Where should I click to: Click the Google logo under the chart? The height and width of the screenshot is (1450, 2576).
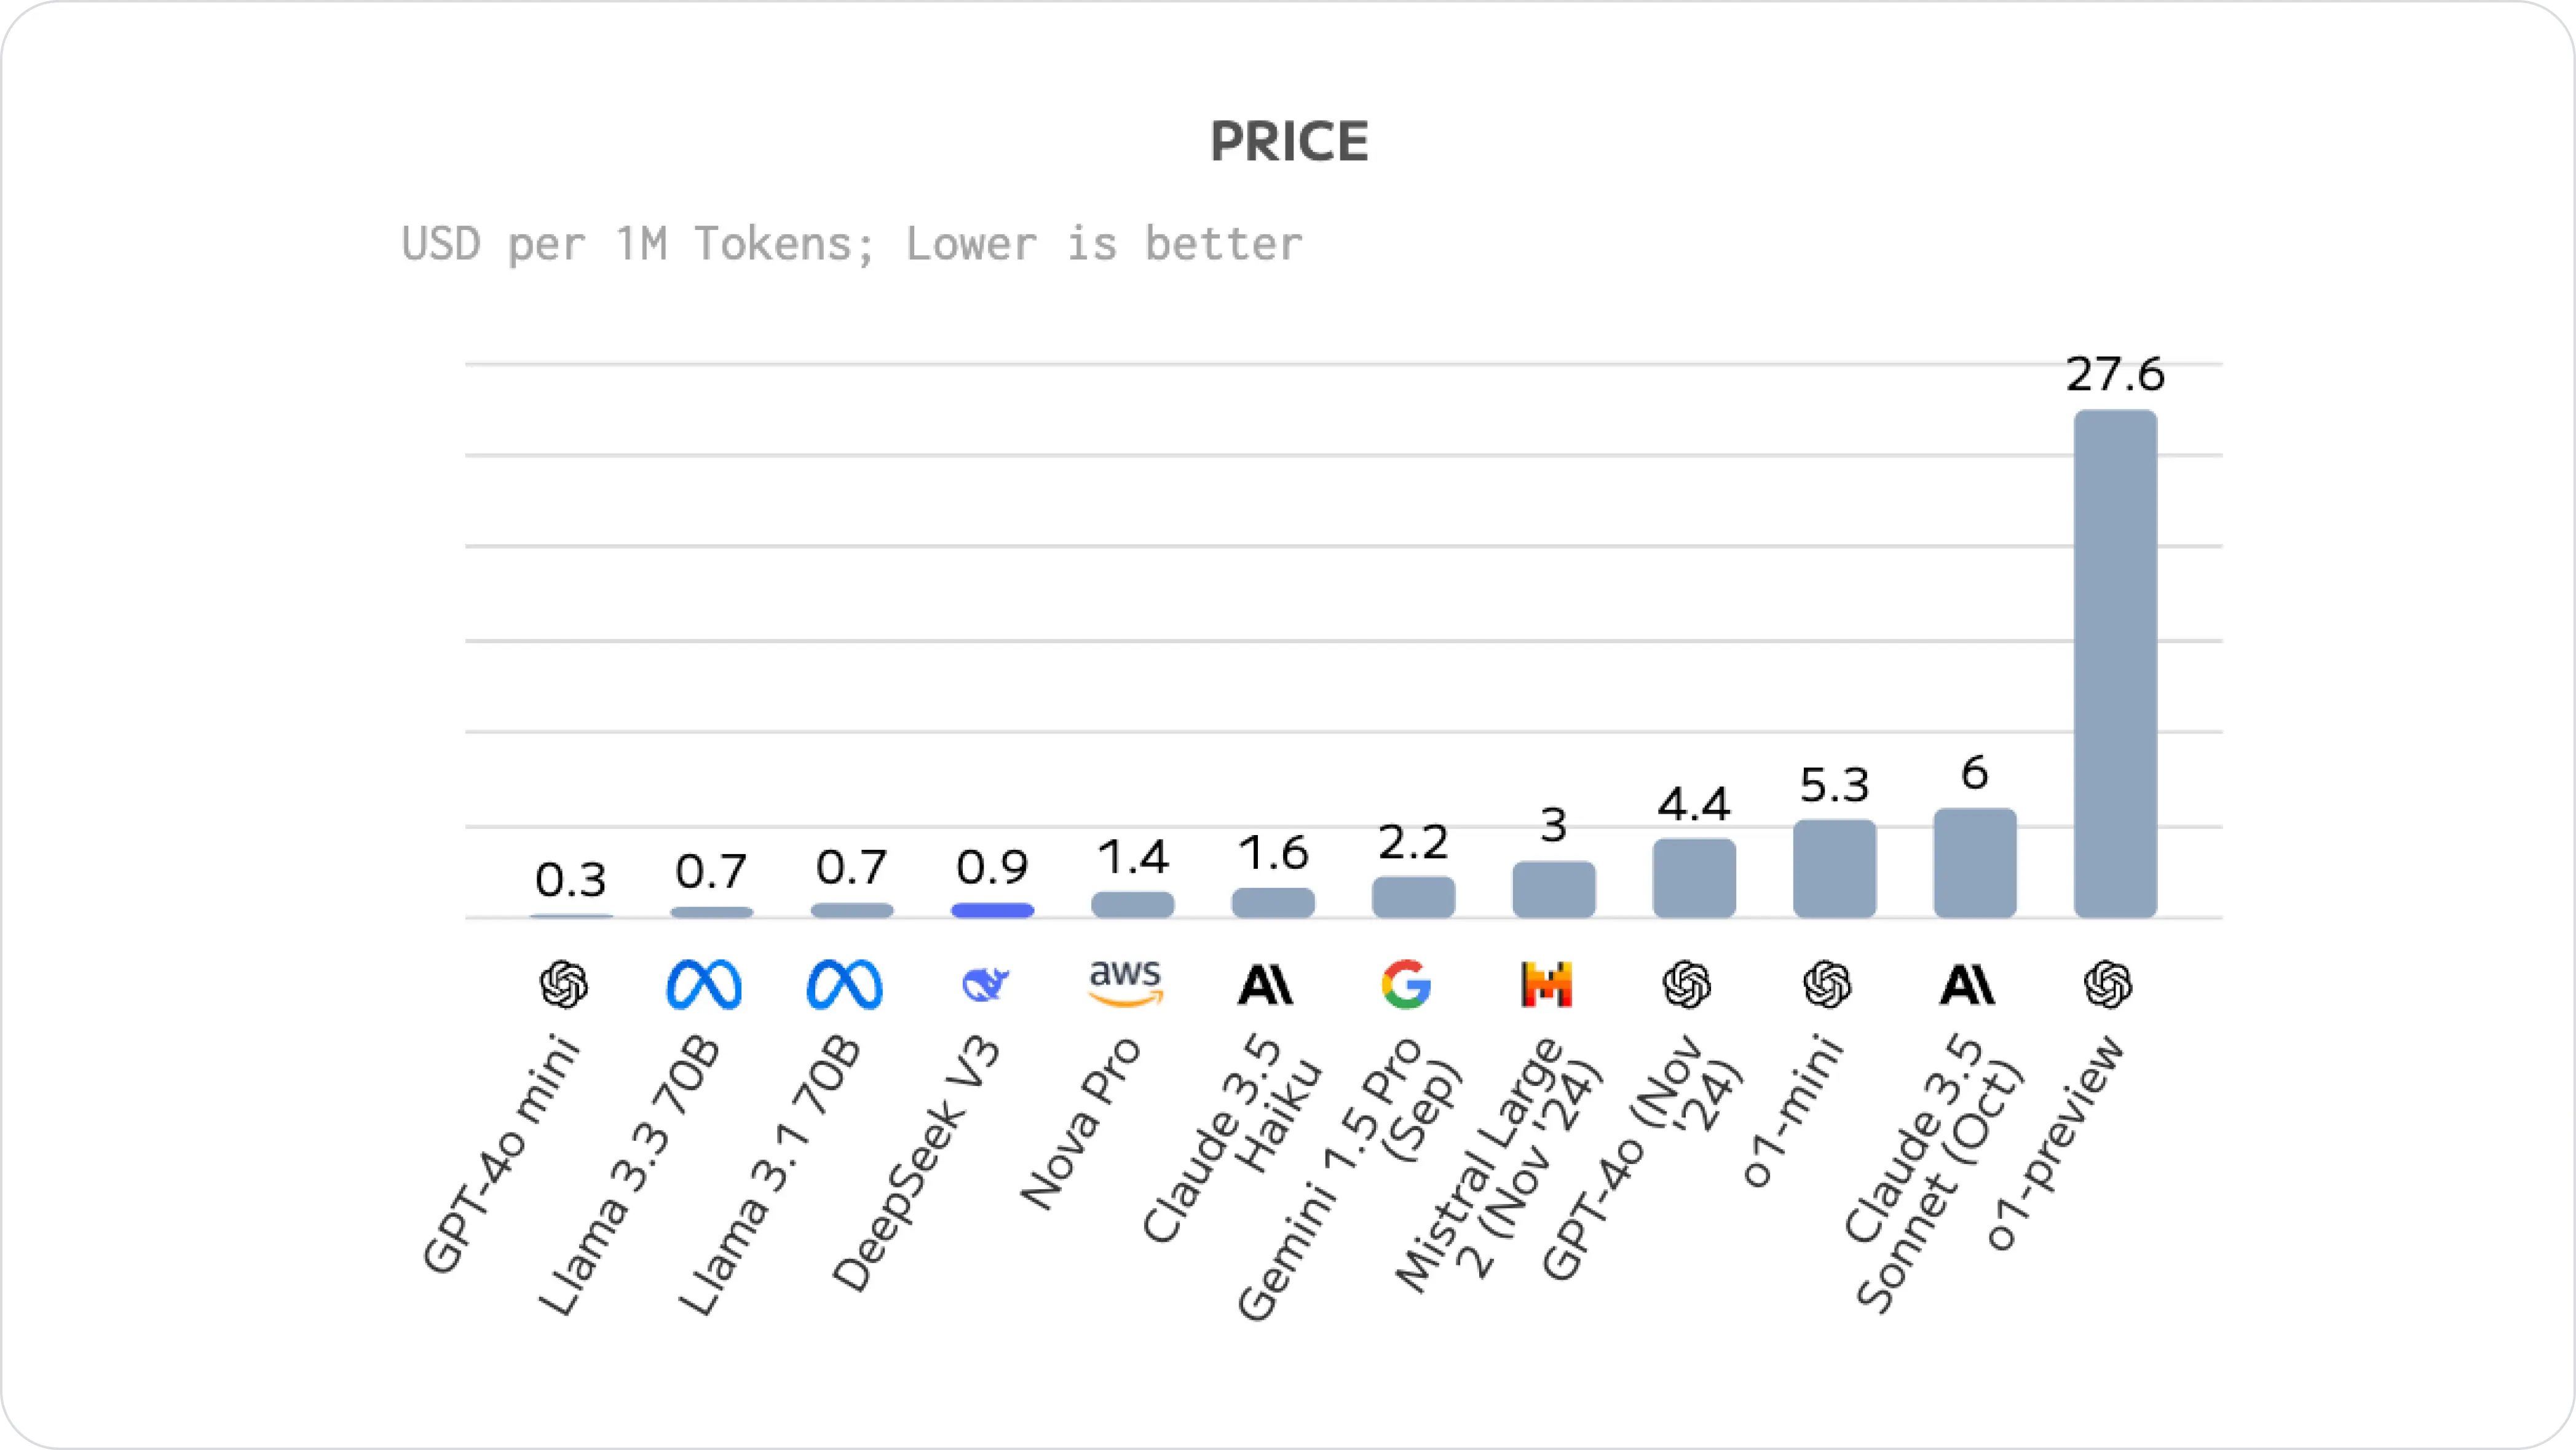(x=1406, y=984)
